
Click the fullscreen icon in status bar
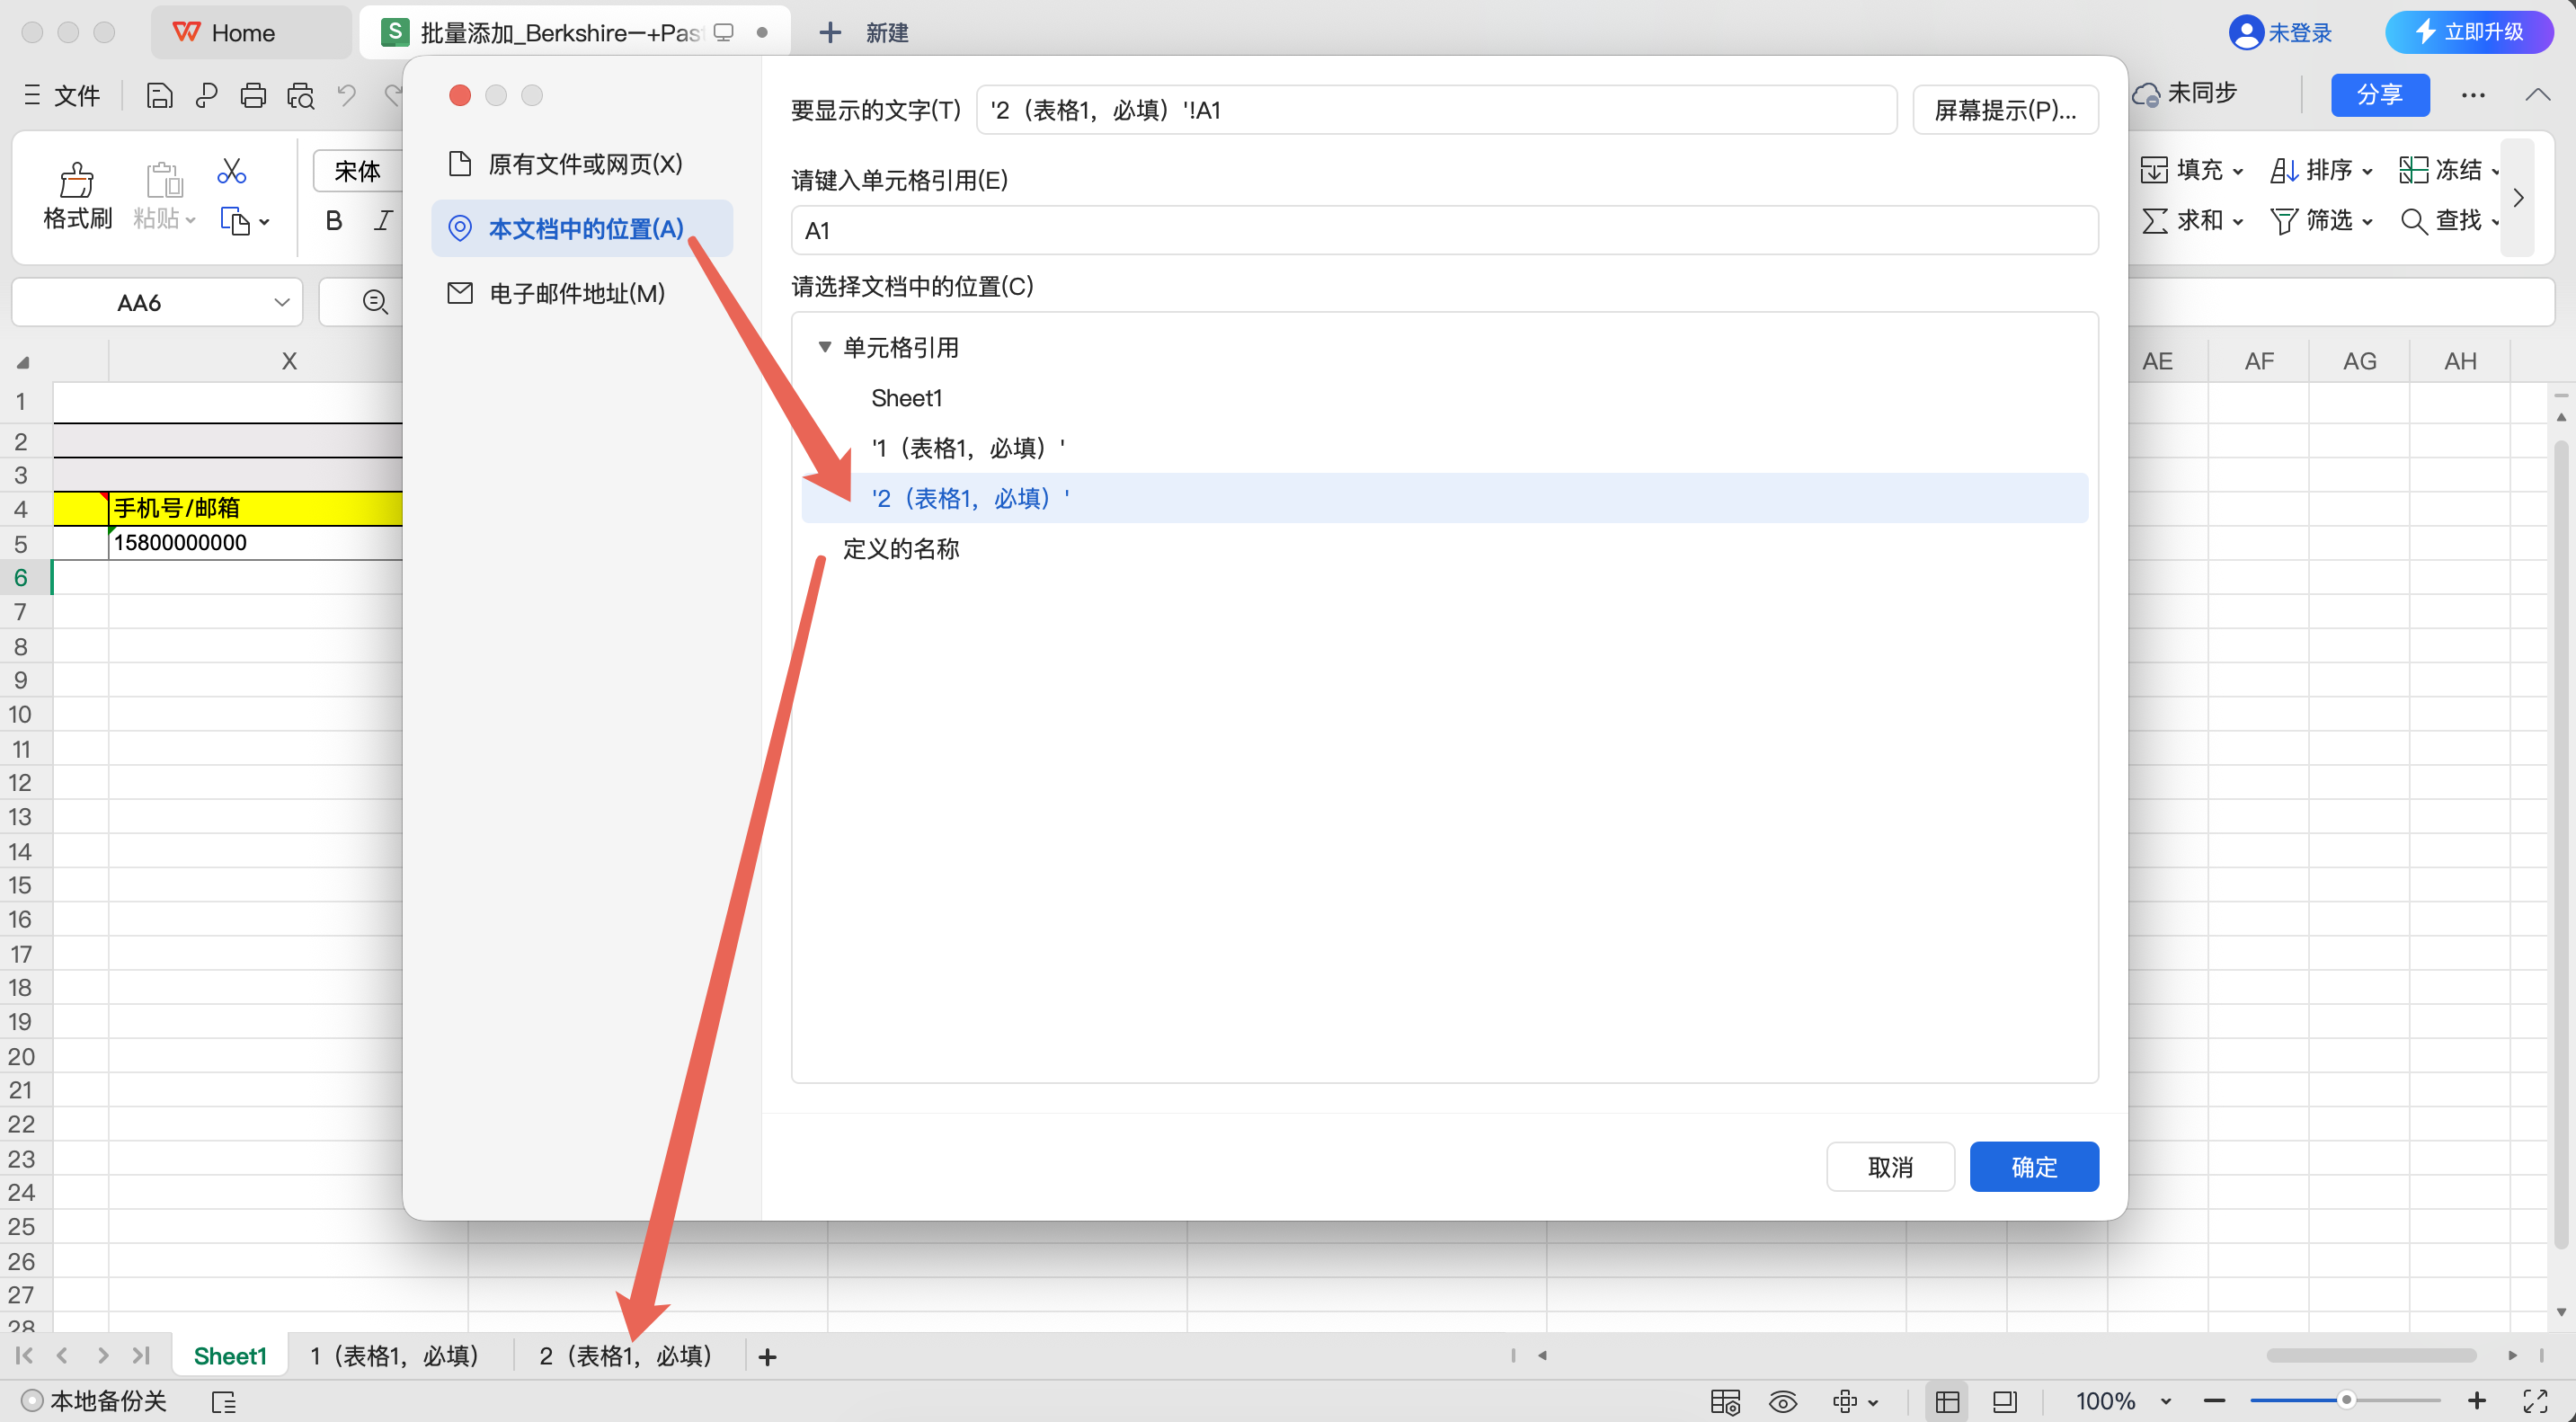click(x=2535, y=1401)
